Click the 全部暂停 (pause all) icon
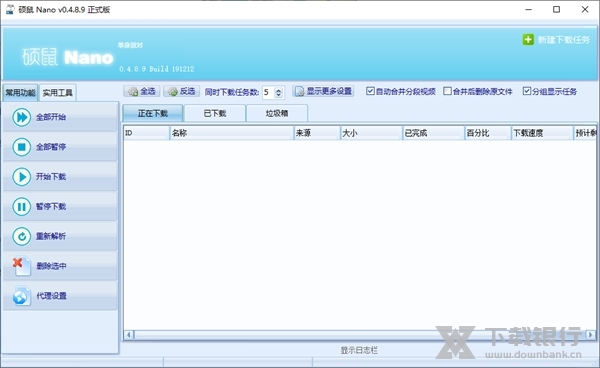600x368 pixels. click(21, 147)
